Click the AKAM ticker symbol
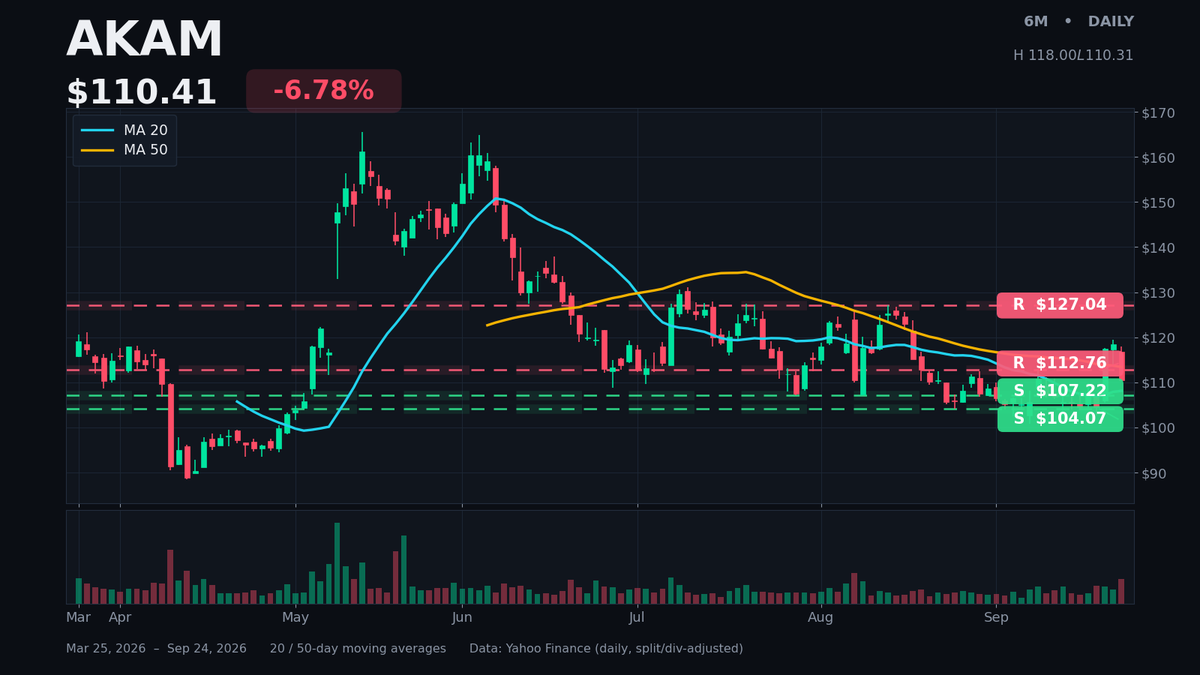 pos(145,41)
